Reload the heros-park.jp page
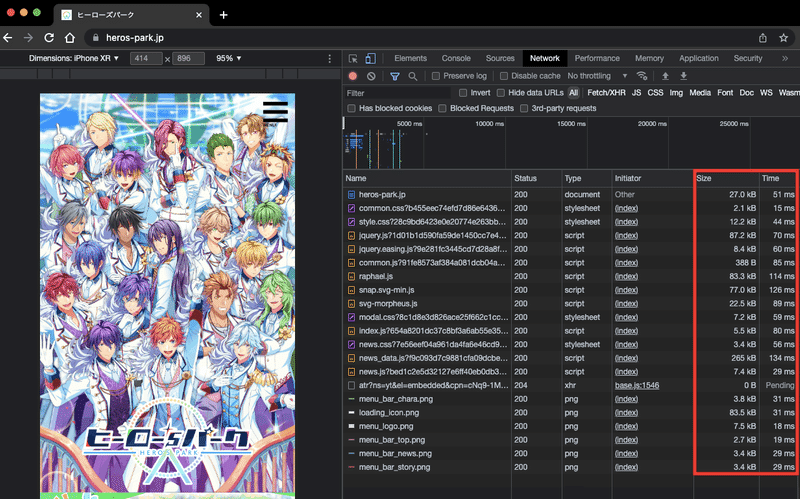This screenshot has height=499, width=800. tap(49, 38)
